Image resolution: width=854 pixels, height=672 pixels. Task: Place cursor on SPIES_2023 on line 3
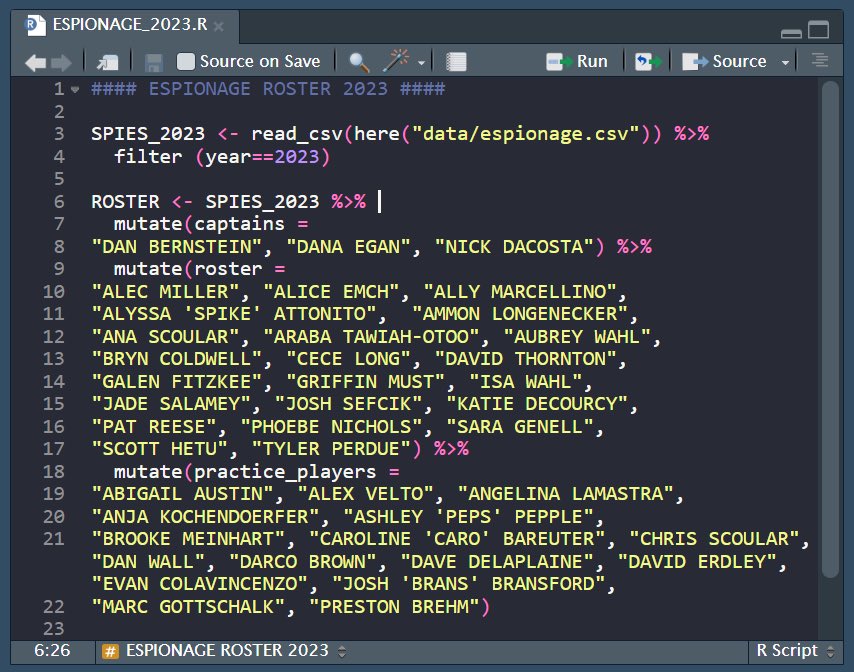point(148,134)
